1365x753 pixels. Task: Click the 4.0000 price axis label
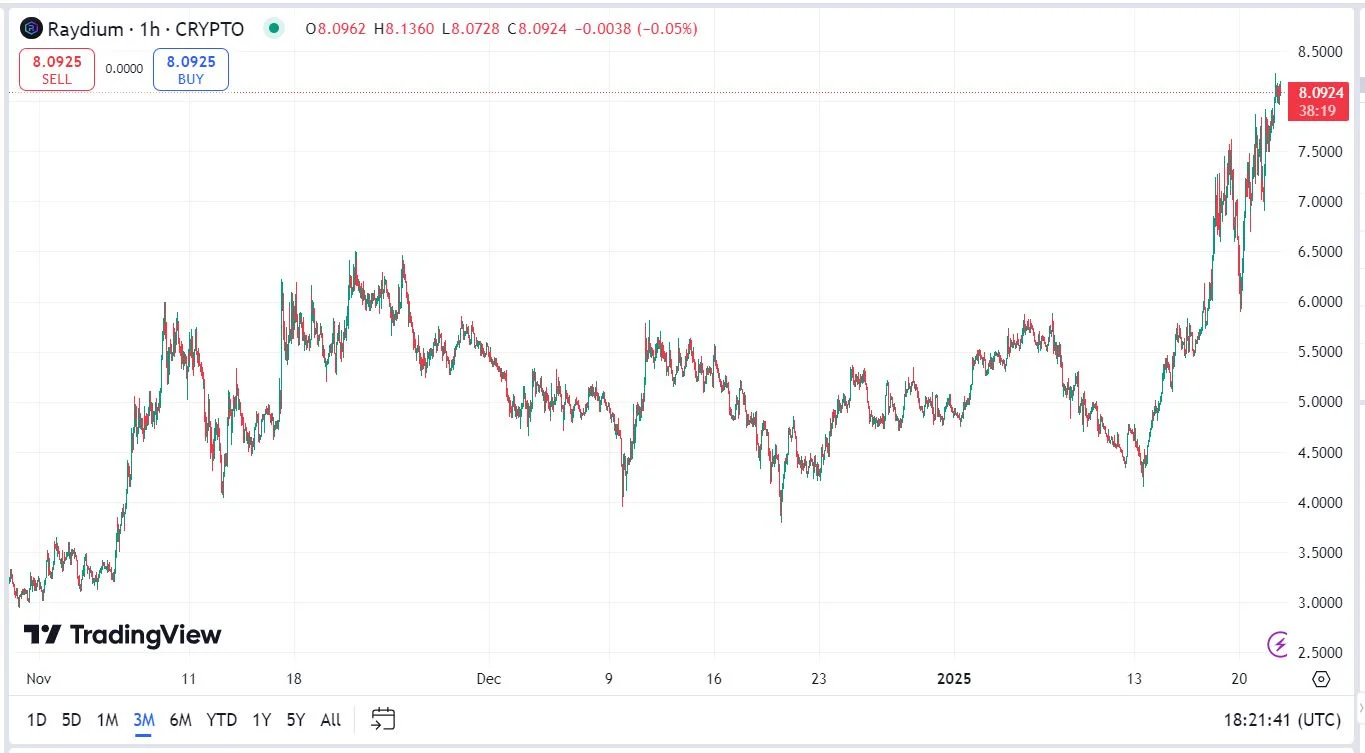[1319, 502]
